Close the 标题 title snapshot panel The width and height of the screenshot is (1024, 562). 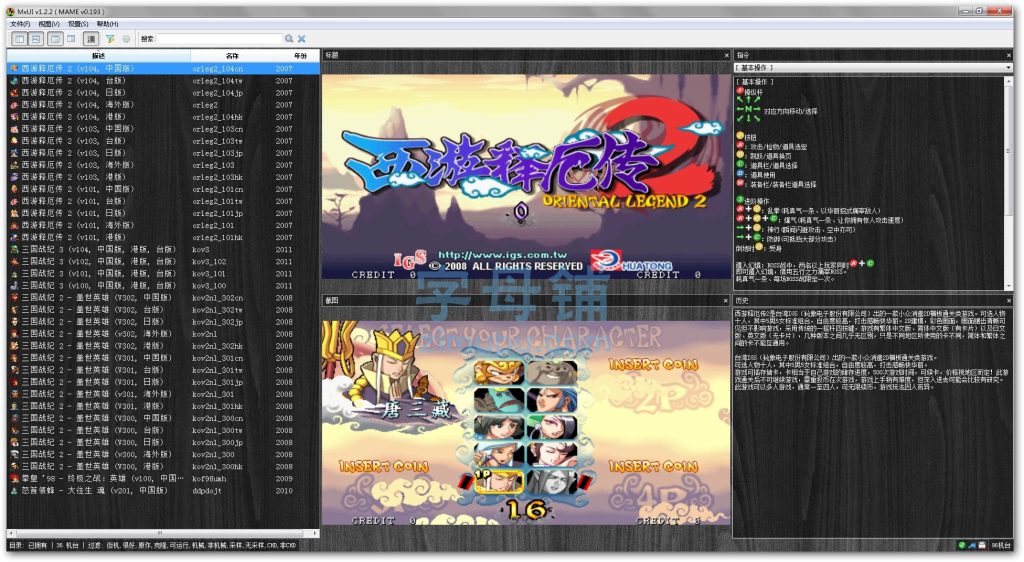coord(726,55)
